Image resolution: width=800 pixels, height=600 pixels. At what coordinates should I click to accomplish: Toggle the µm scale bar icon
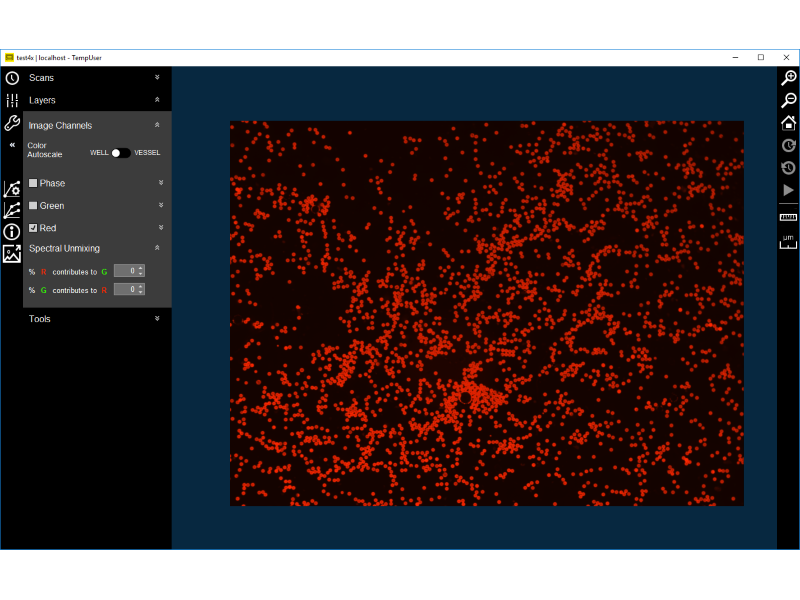pos(789,242)
